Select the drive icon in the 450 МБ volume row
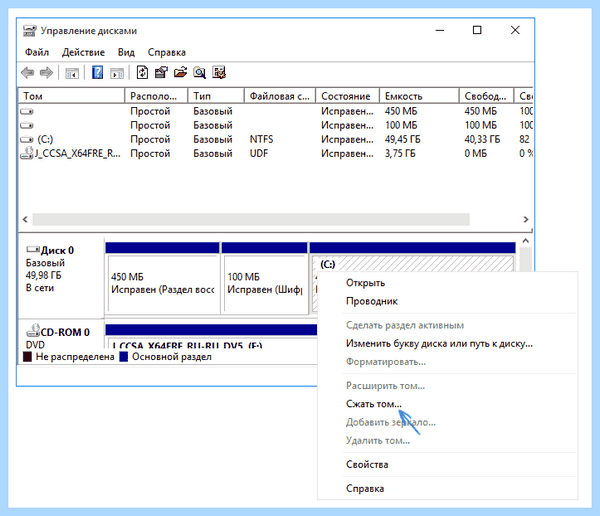Image resolution: width=600 pixels, height=516 pixels. coord(27,111)
